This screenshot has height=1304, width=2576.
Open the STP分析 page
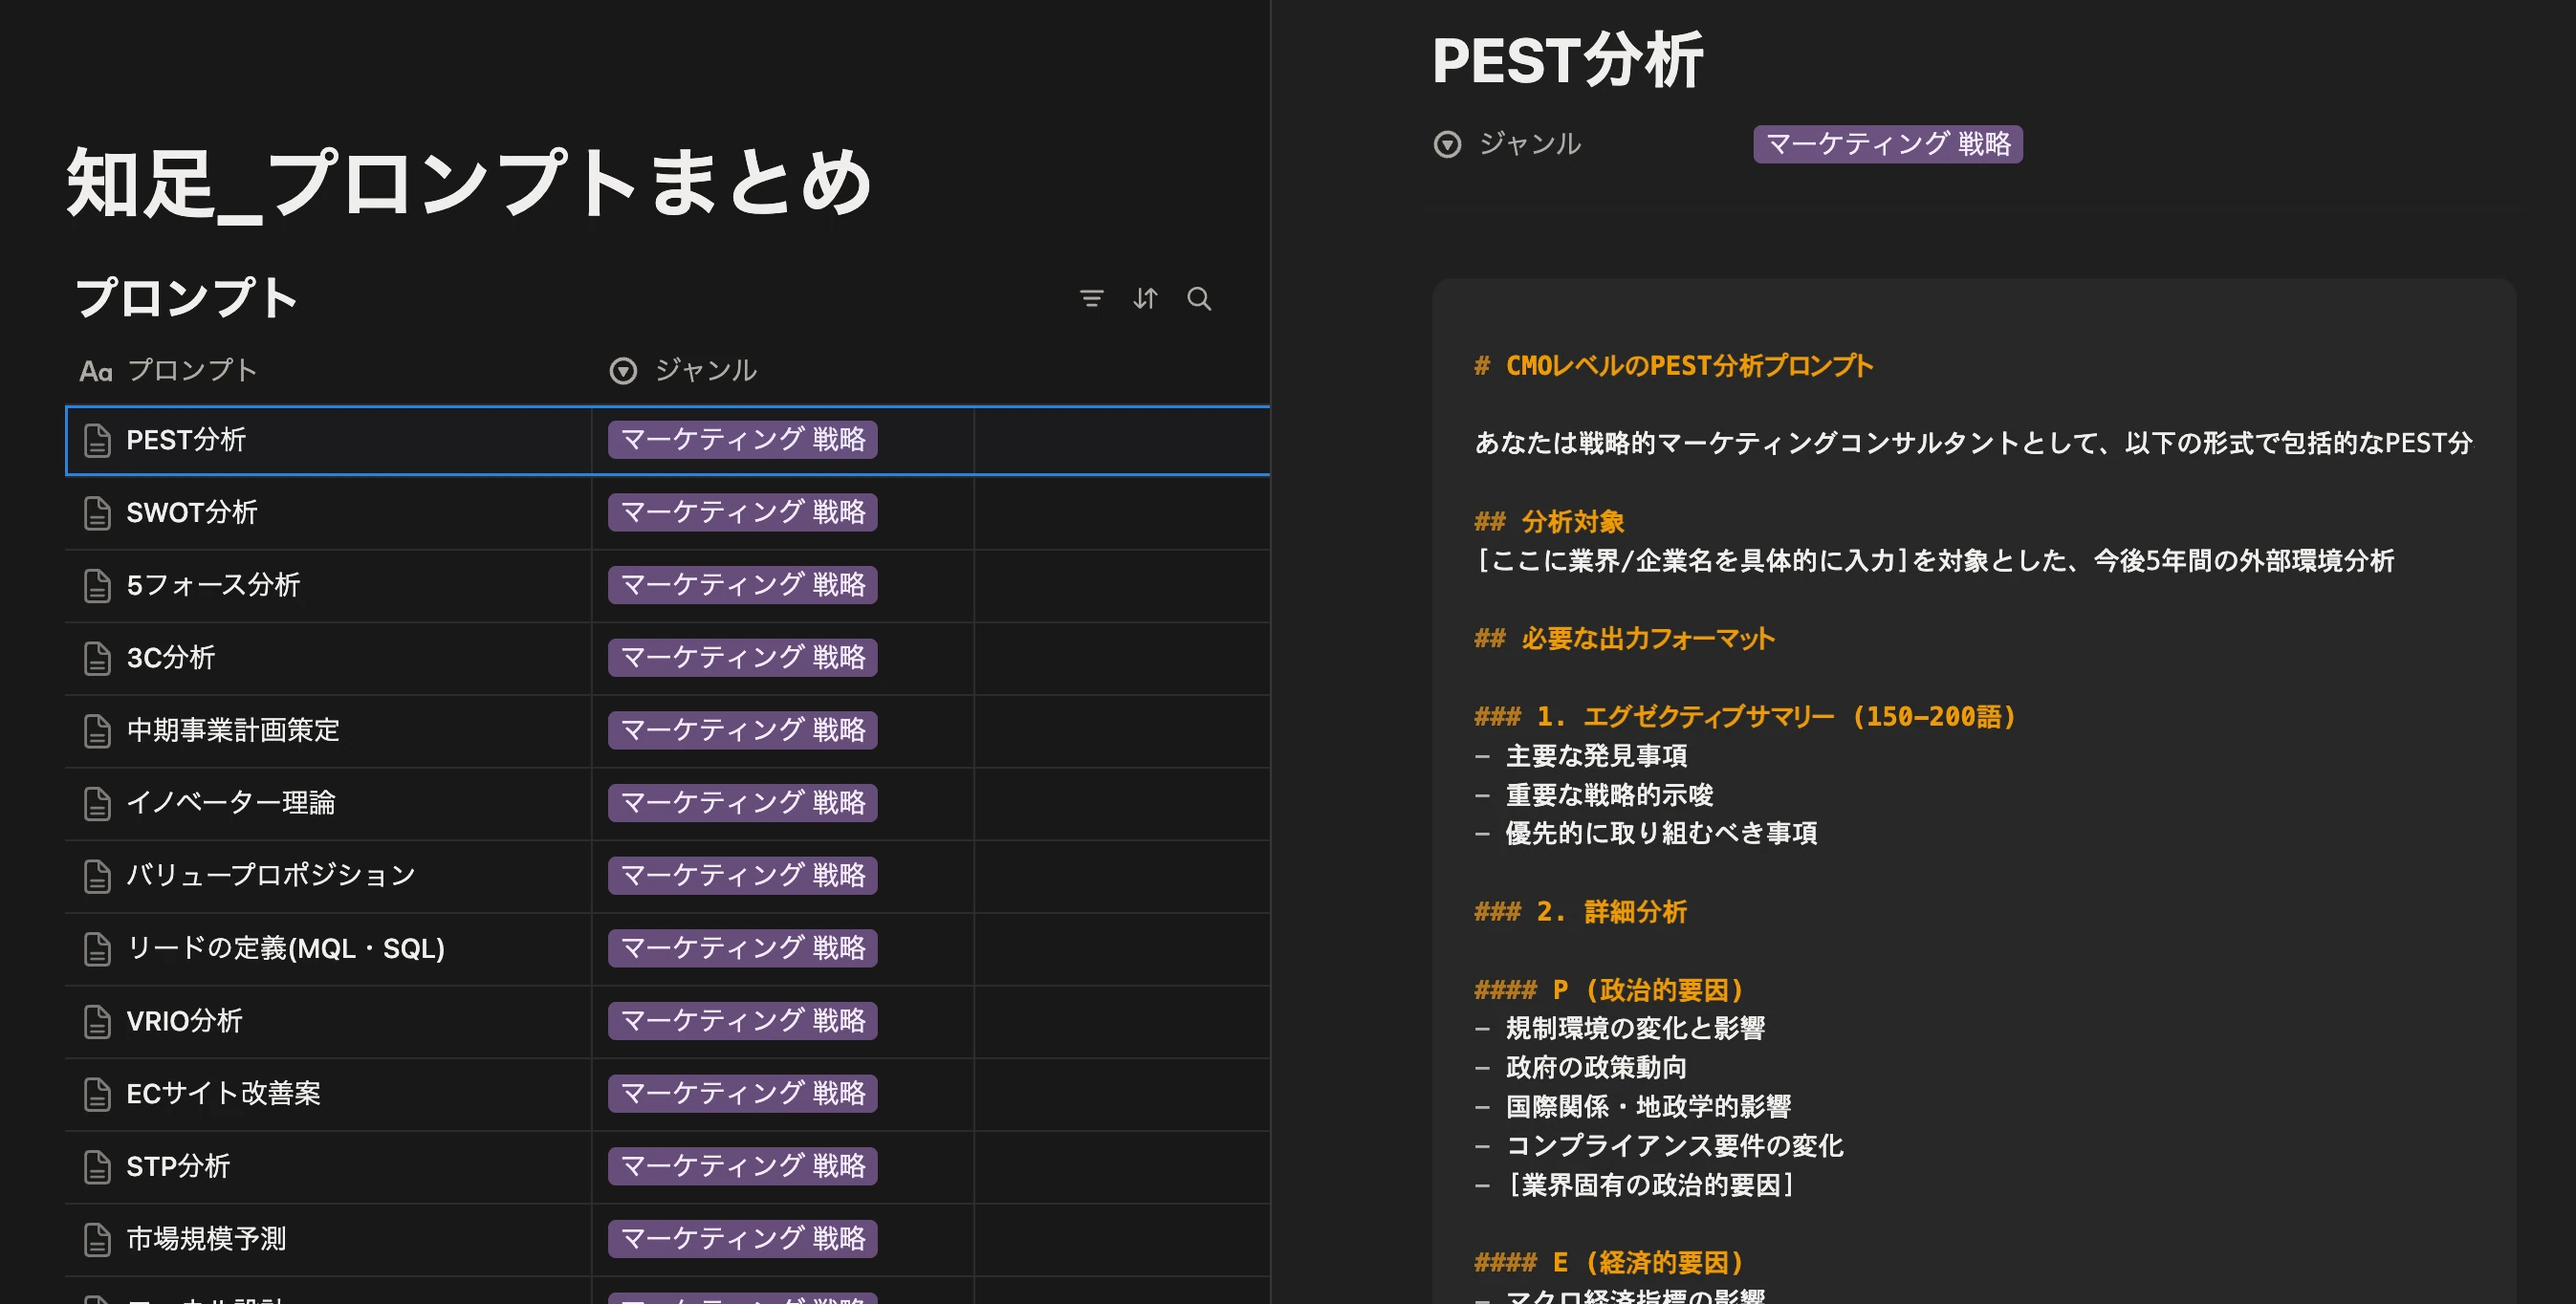coord(178,1166)
